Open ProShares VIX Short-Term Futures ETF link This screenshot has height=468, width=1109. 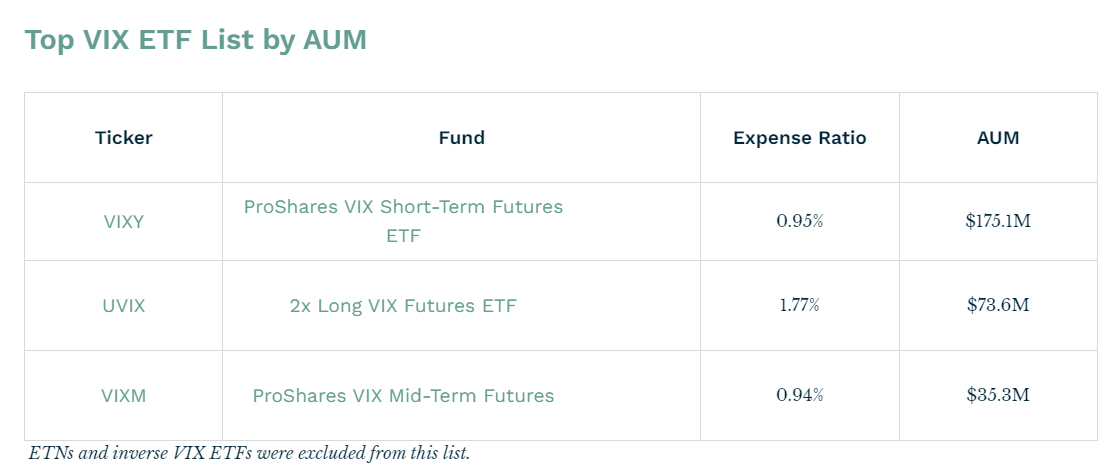403,207
